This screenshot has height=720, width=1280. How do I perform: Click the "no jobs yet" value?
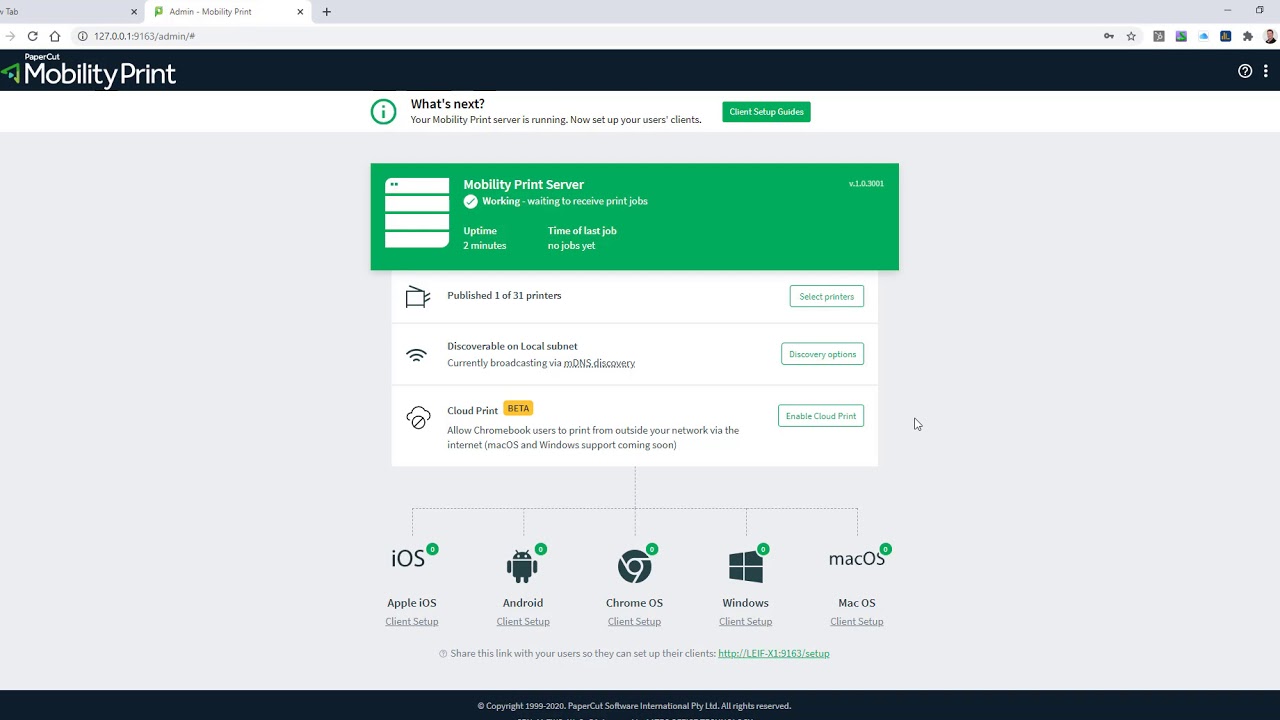[x=571, y=246]
